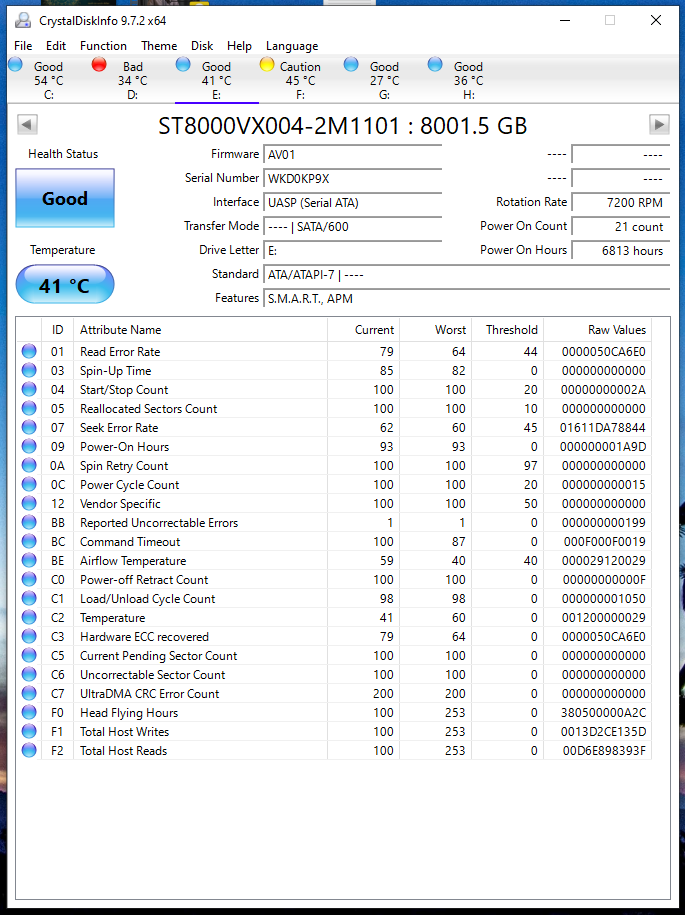Click the Drive Letter field E:
This screenshot has width=685, height=915.
click(x=352, y=250)
